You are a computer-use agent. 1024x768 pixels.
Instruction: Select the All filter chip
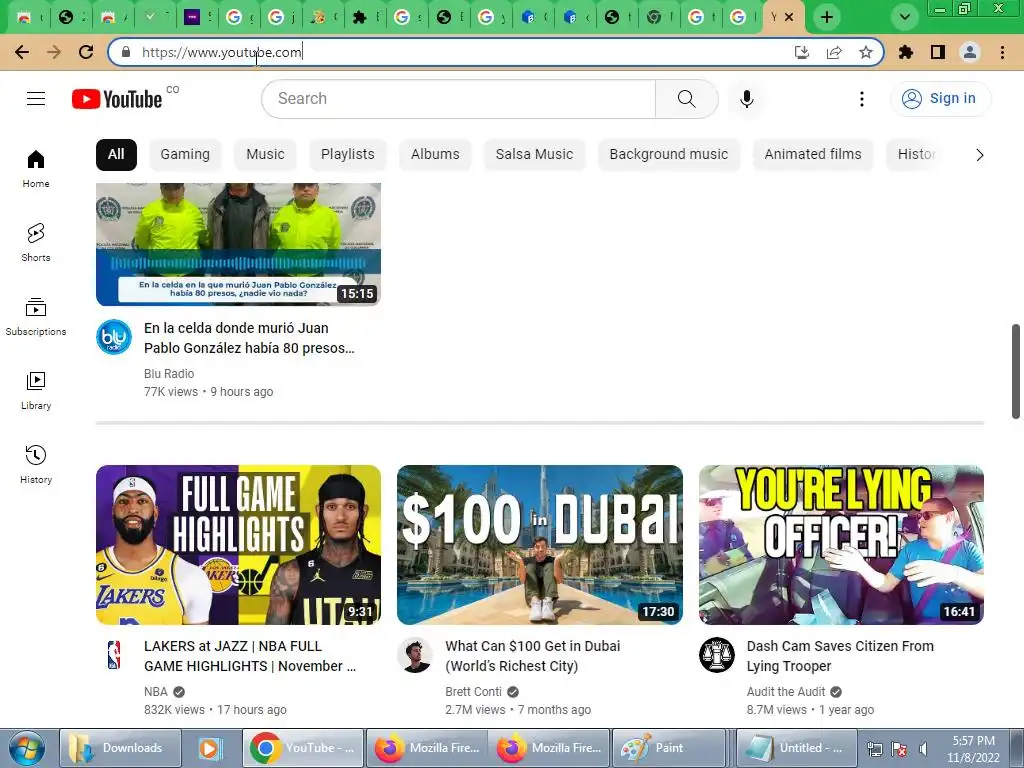point(116,155)
